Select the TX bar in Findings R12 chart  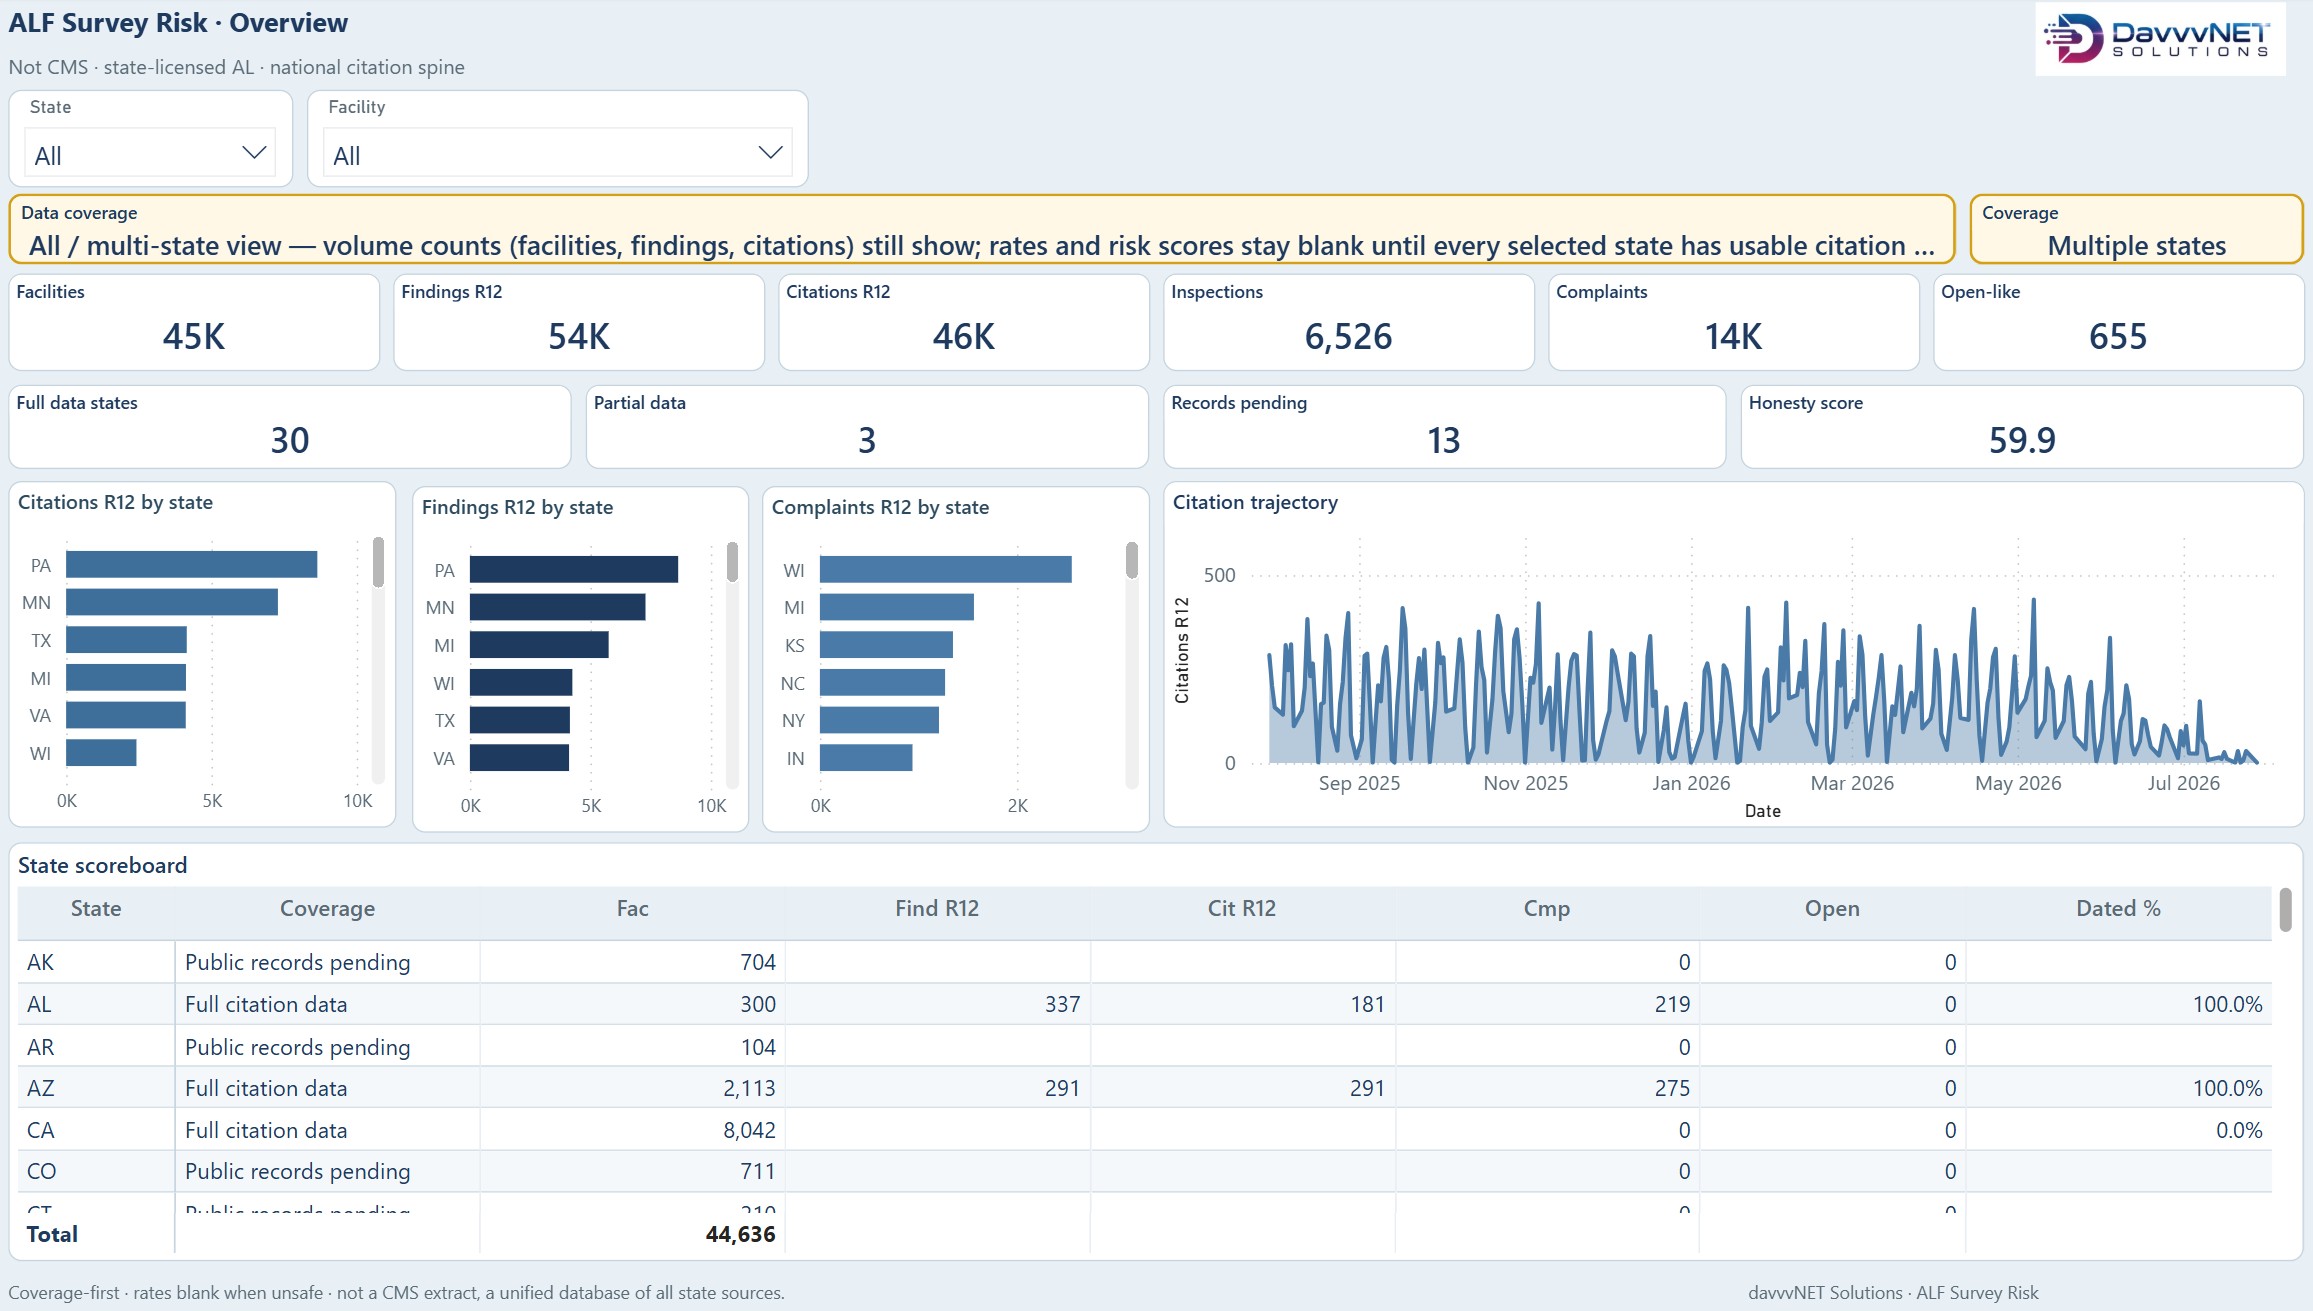520,720
